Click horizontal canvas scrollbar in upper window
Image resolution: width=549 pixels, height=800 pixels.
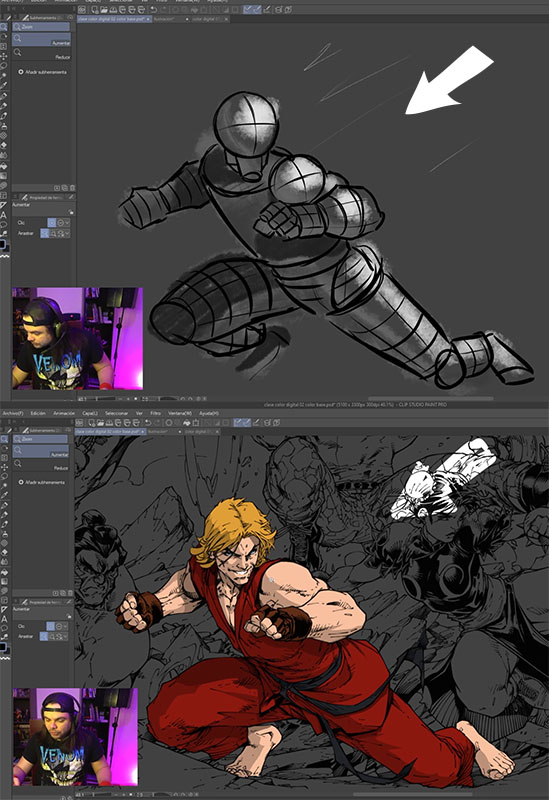[430, 398]
